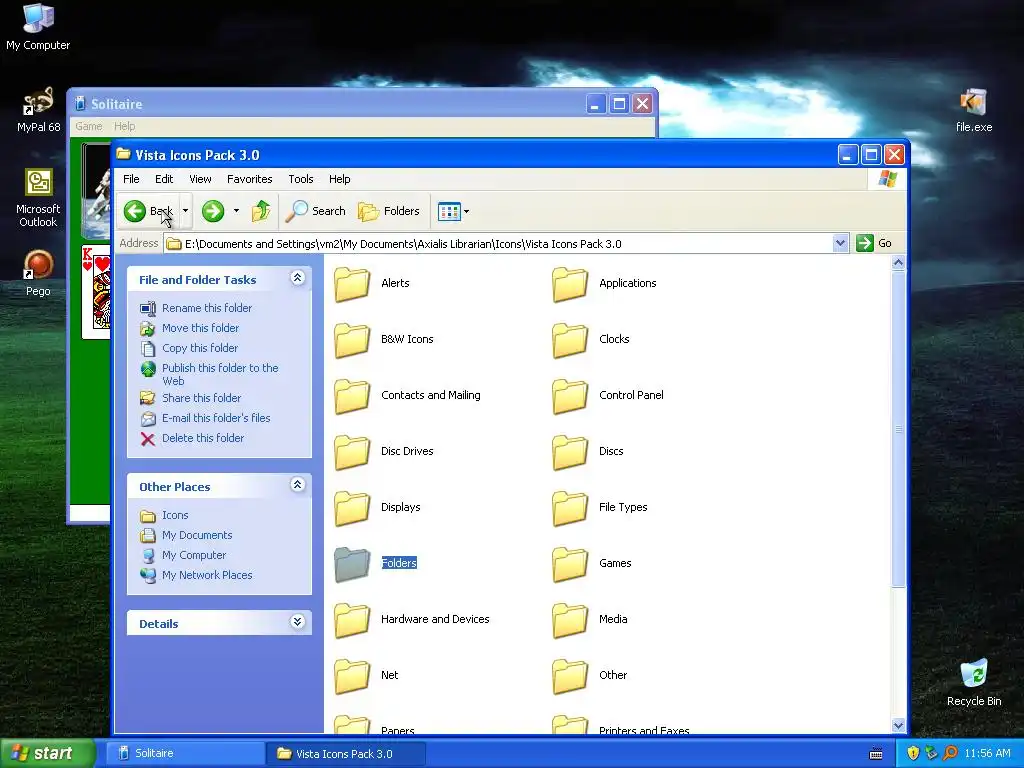
Task: Open the Favorites menu
Action: point(249,179)
